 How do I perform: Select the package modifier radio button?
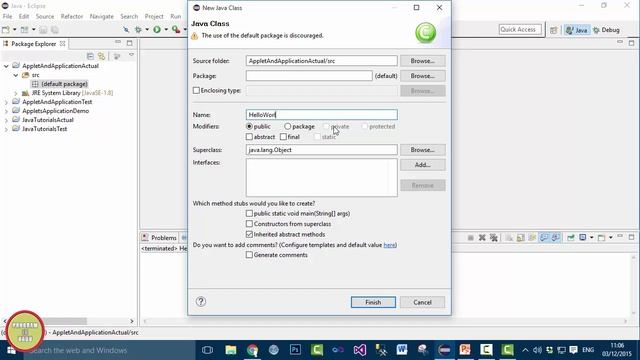(288, 127)
